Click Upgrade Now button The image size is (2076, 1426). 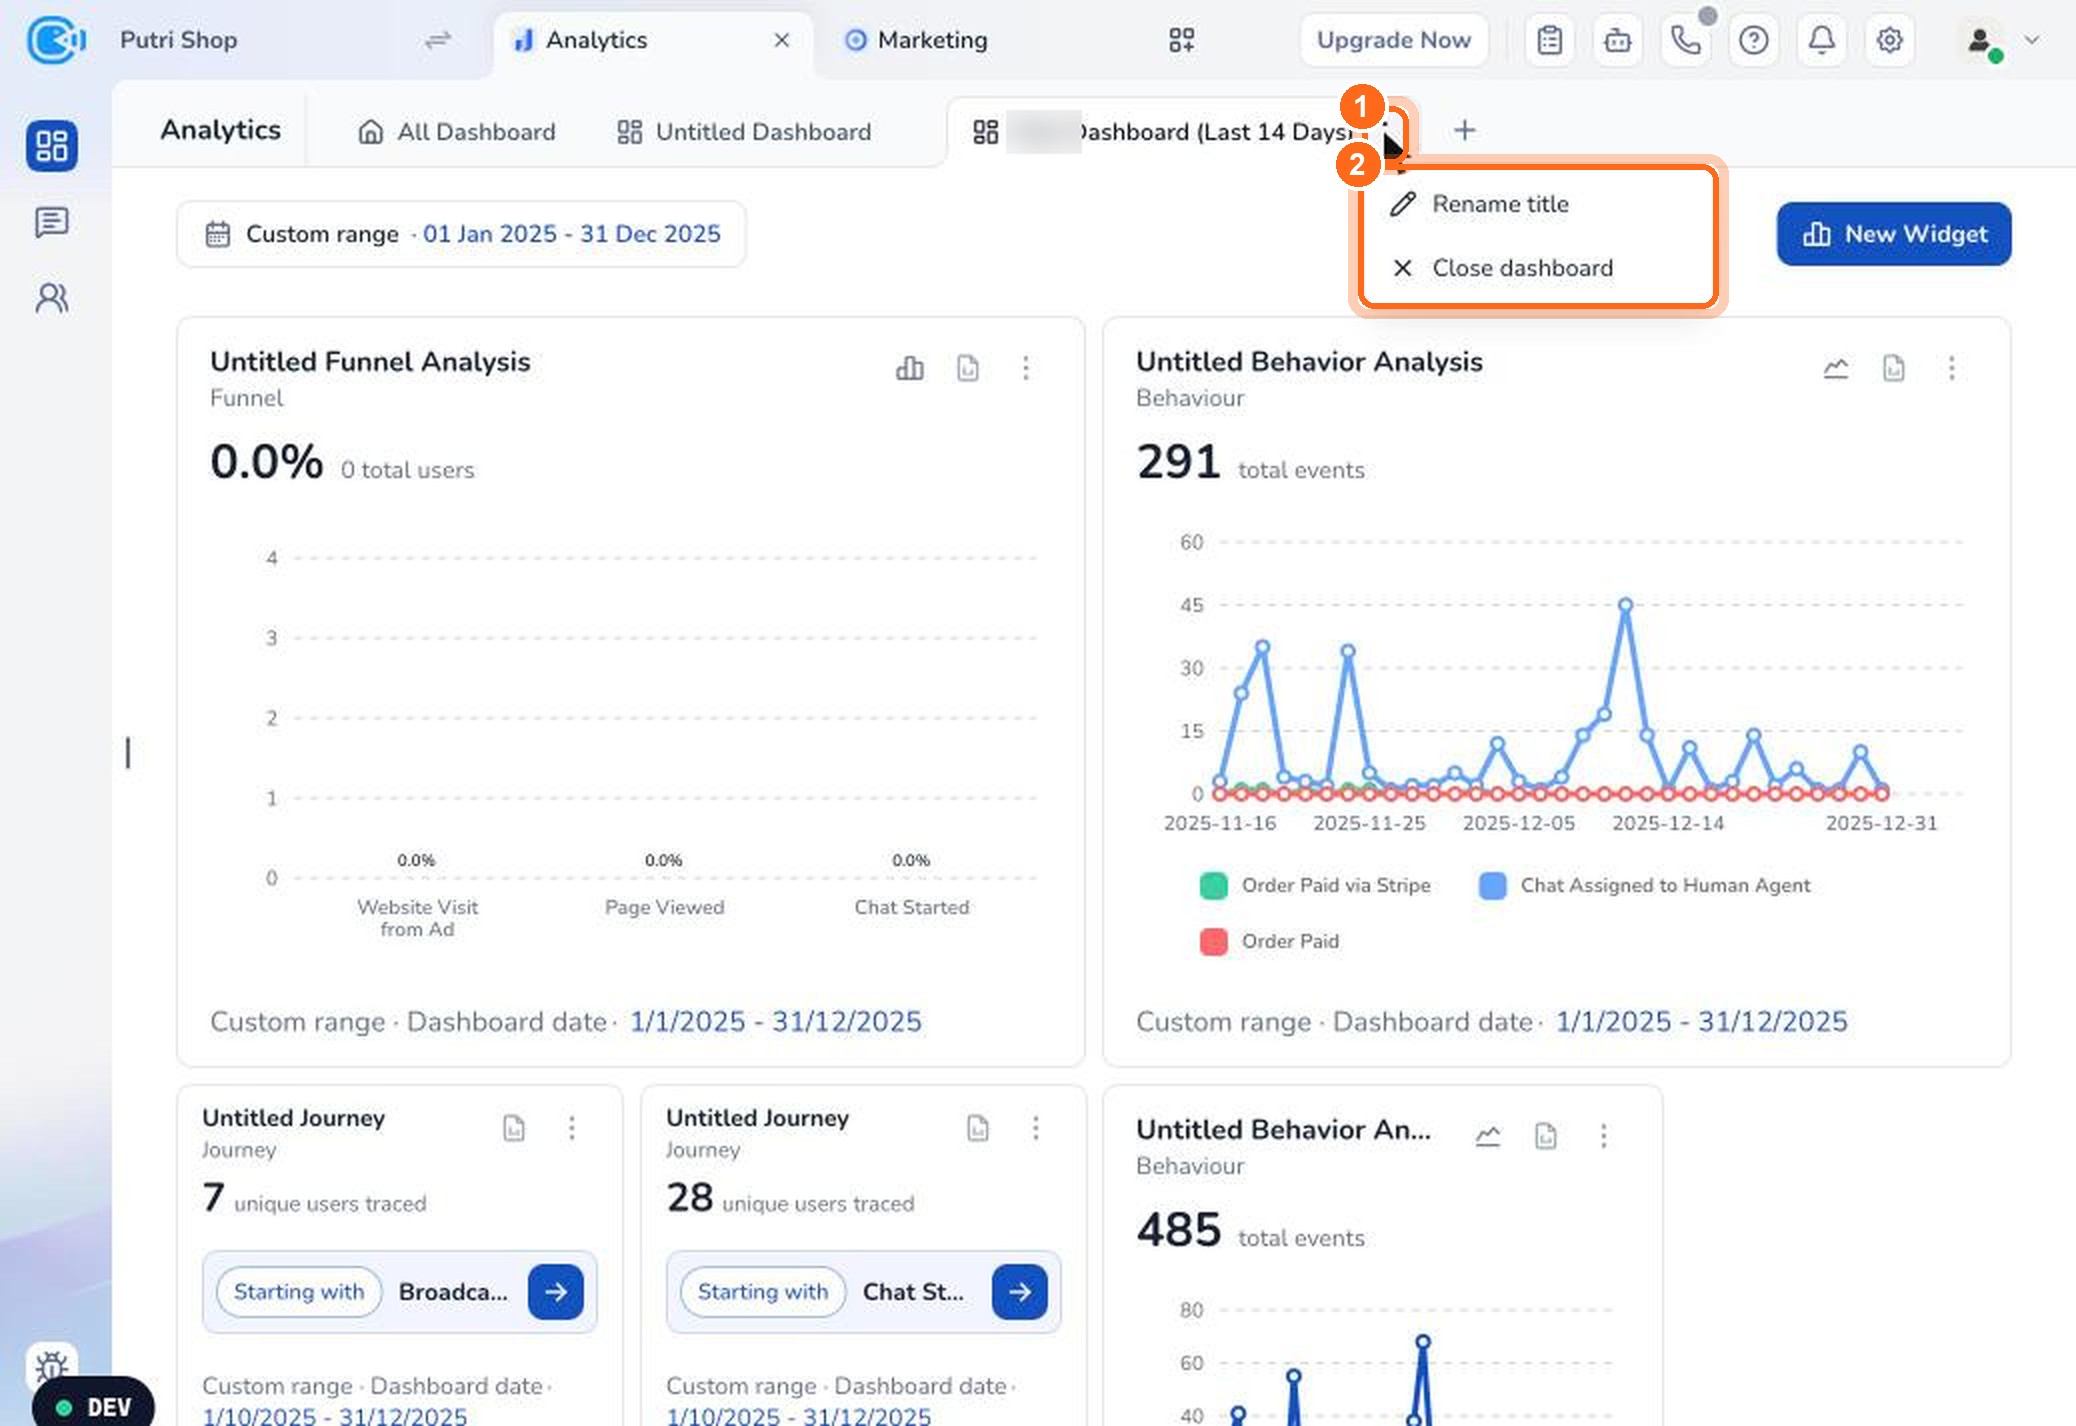click(1394, 40)
